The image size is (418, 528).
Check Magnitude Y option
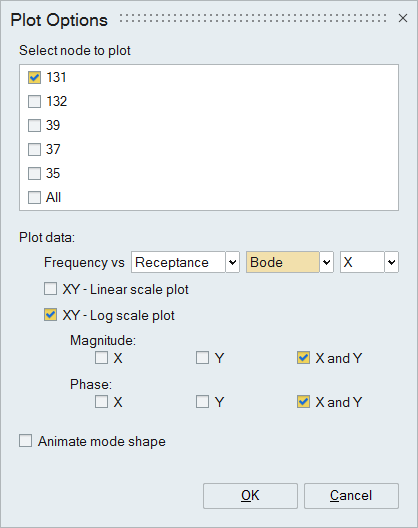click(202, 358)
